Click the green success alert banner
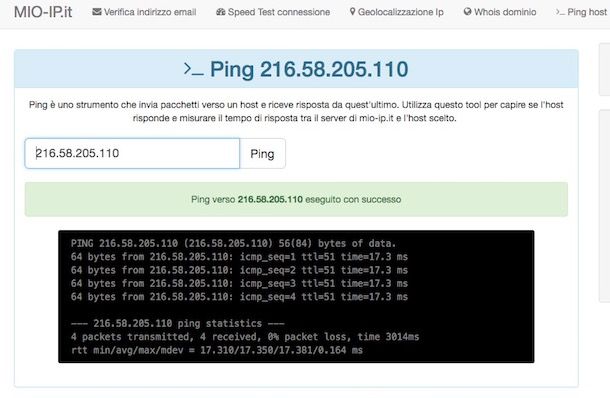Image resolution: width=610 pixels, height=398 pixels. pyautogui.click(x=296, y=199)
